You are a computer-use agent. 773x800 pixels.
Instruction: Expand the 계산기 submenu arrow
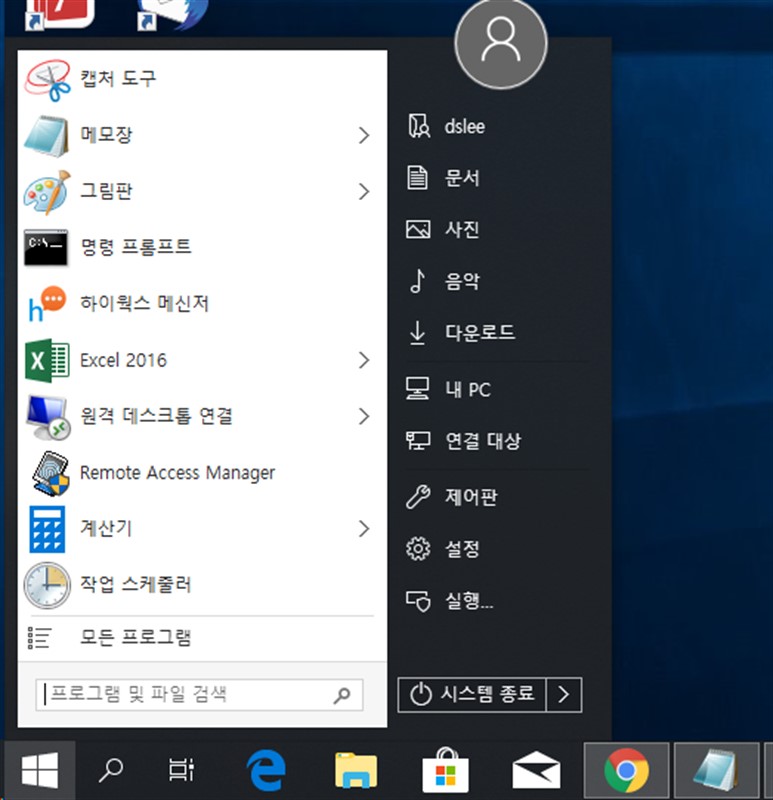click(364, 528)
